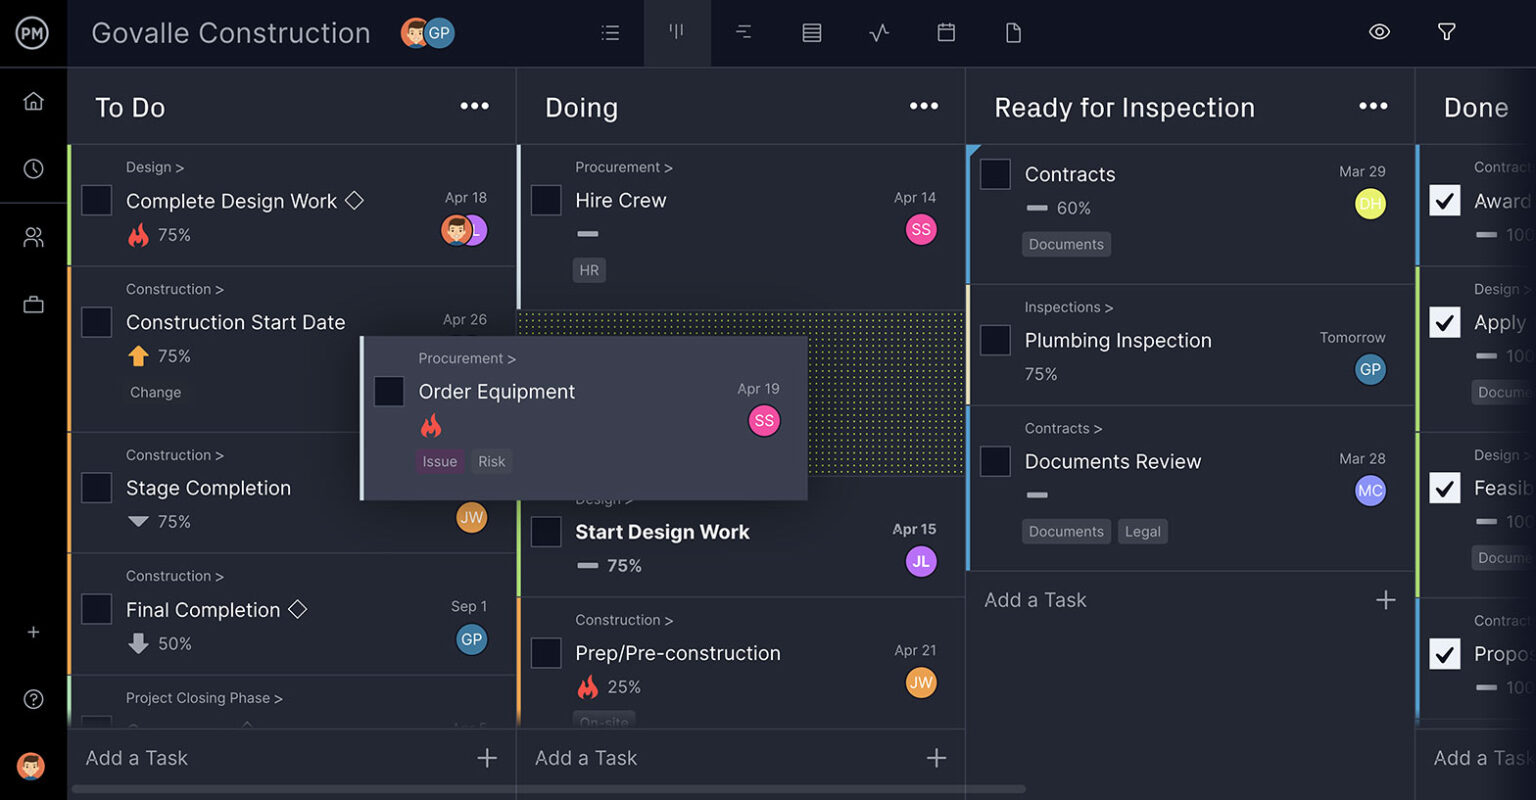Viewport: 1536px width, 800px height.
Task: Expand the Procurement breadcrumb on Order Equipment
Action: (467, 358)
